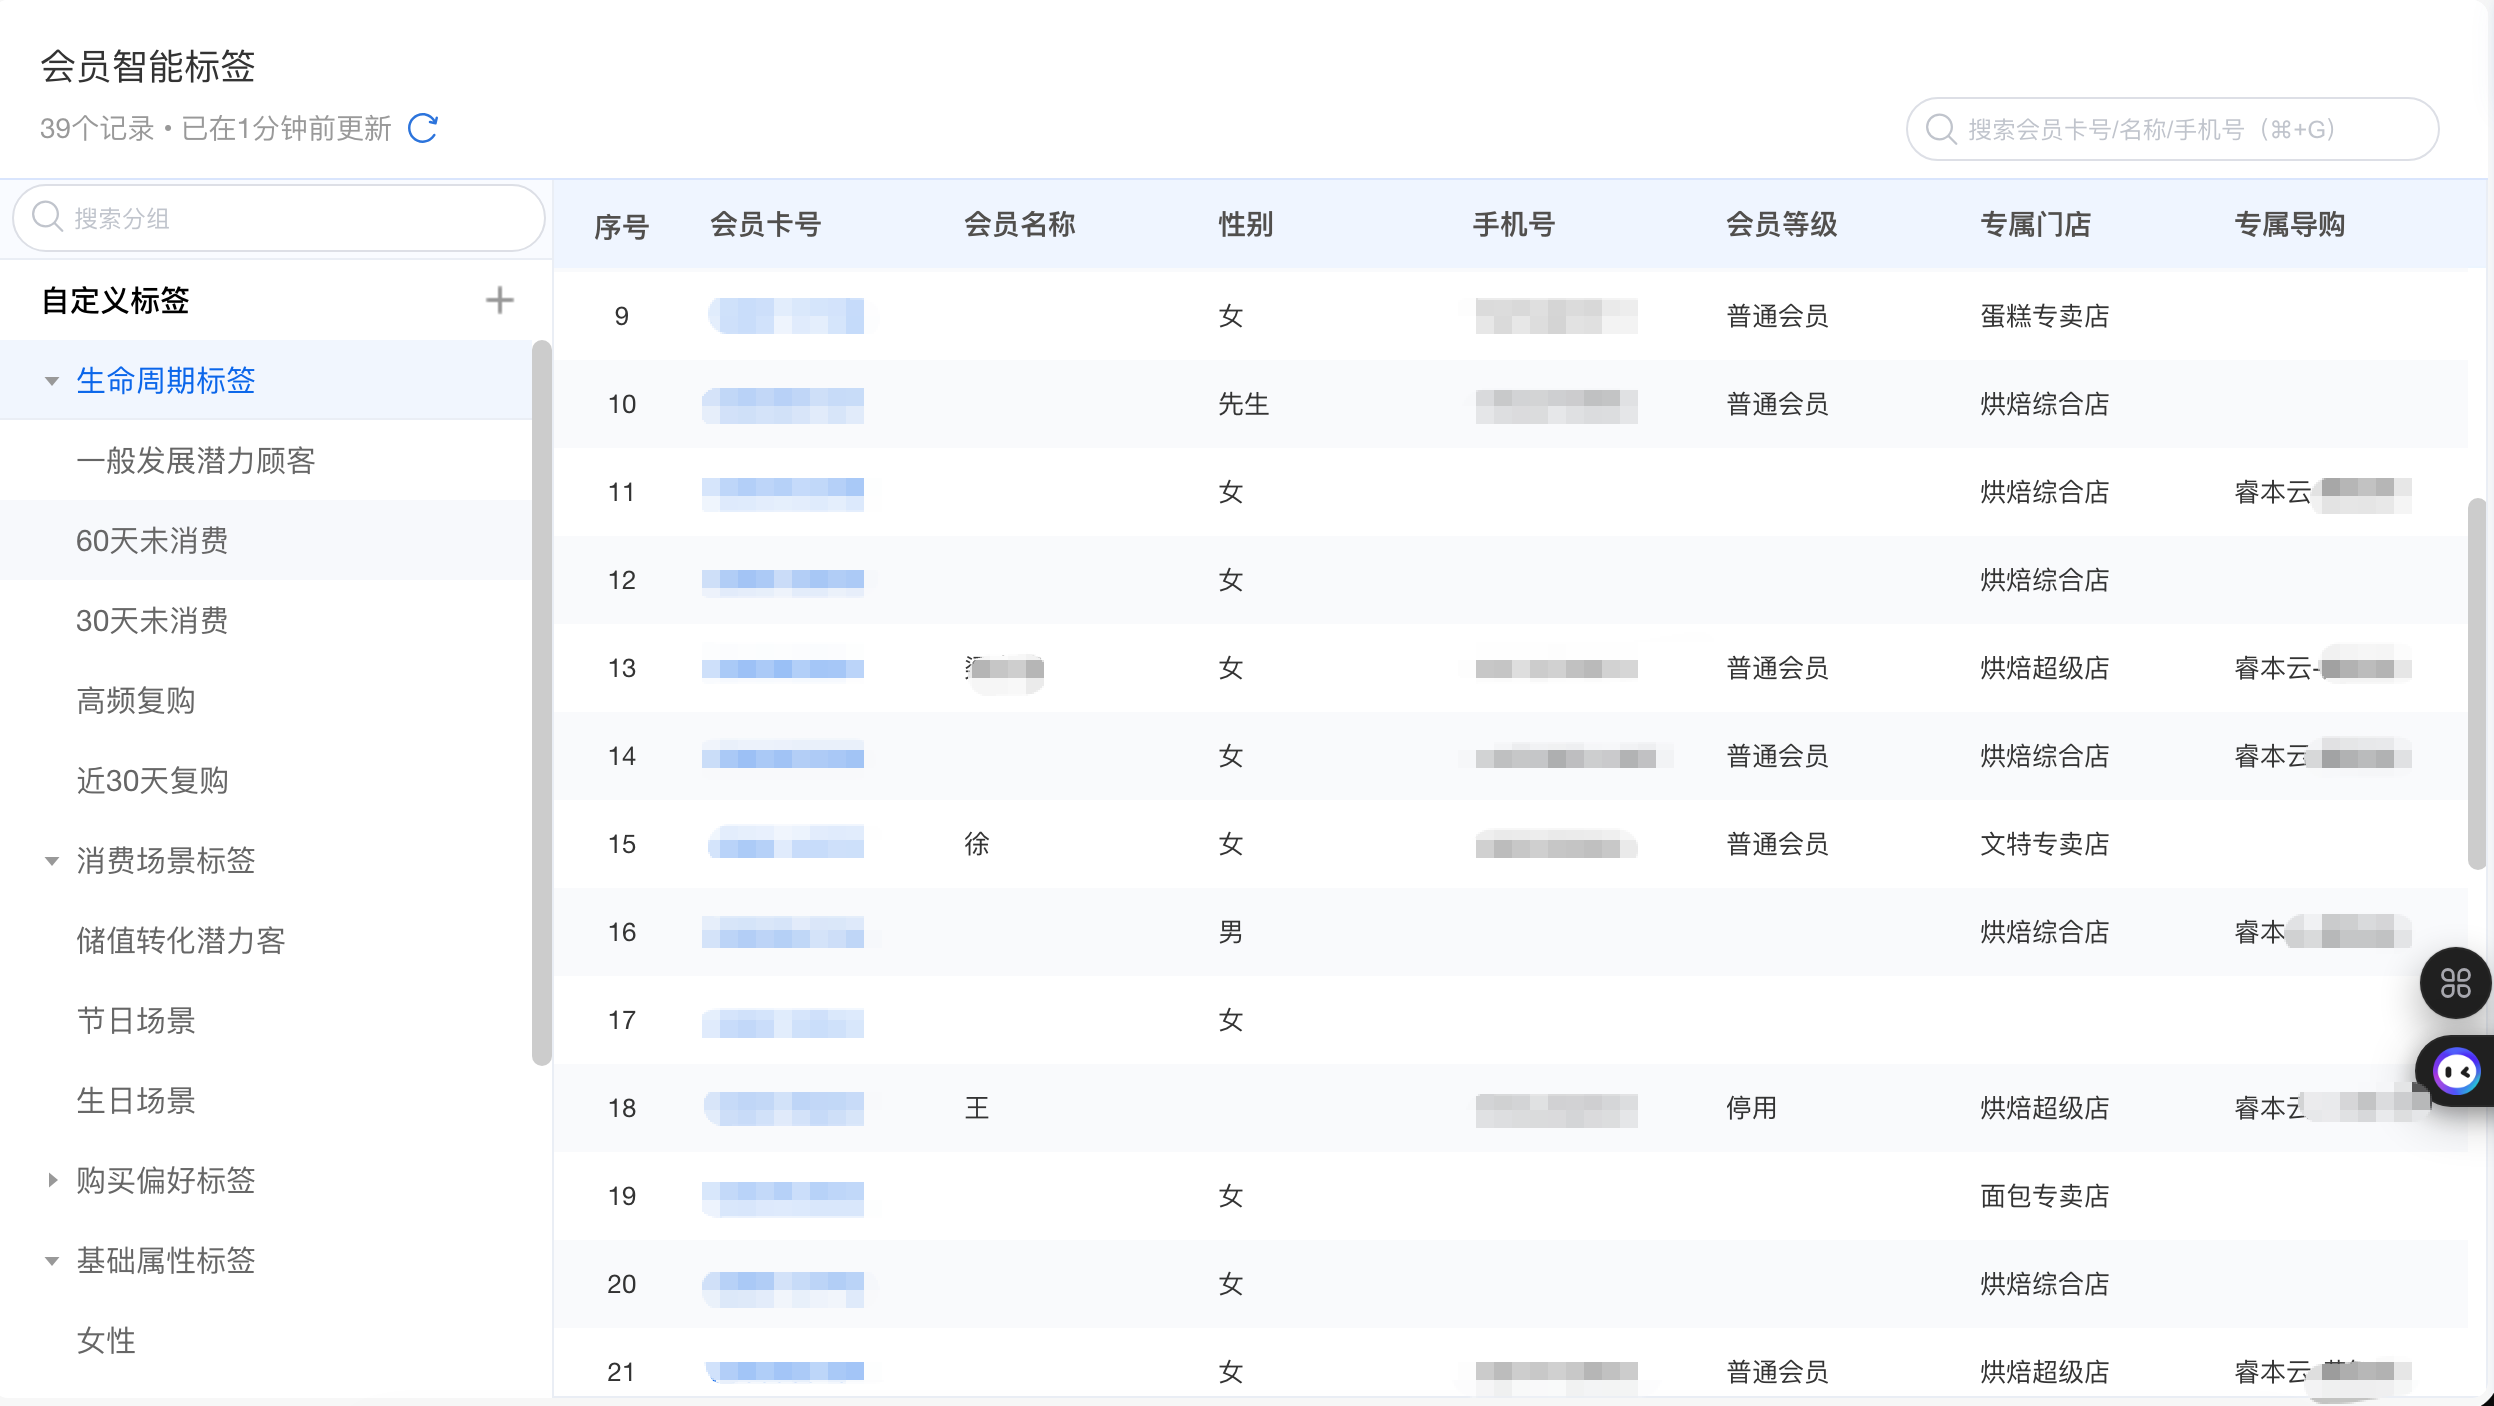This screenshot has height=1406, width=2494.
Task: Select the 生日场景 tag
Action: 136,1101
